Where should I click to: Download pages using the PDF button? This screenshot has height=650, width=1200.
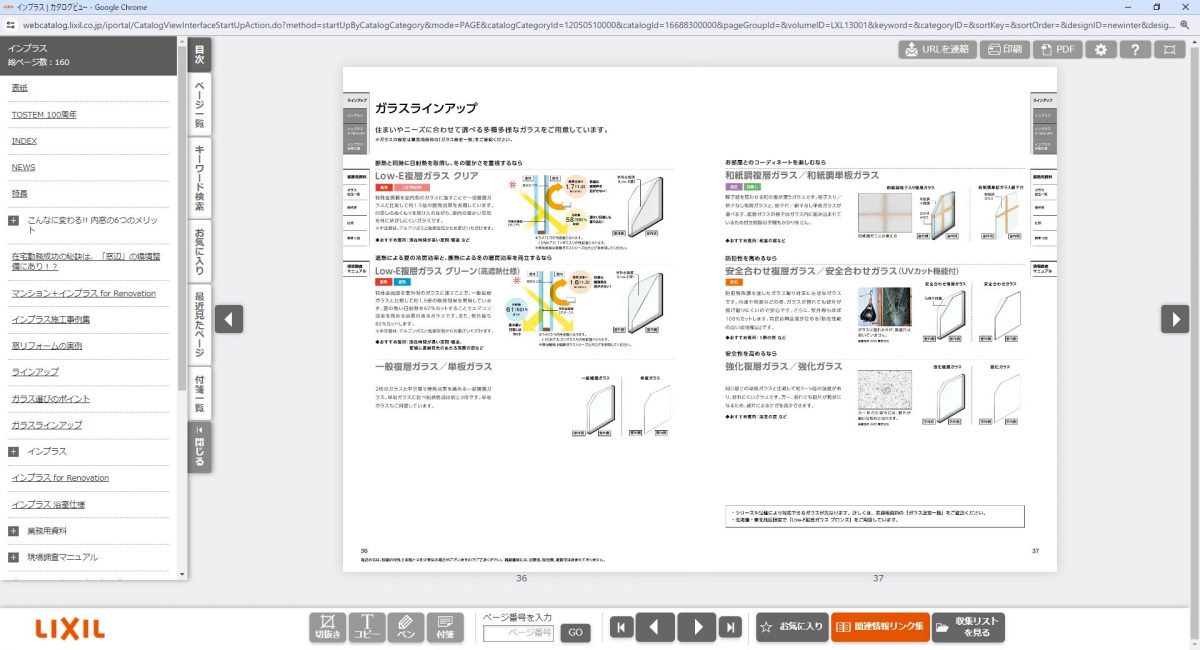coord(1056,49)
